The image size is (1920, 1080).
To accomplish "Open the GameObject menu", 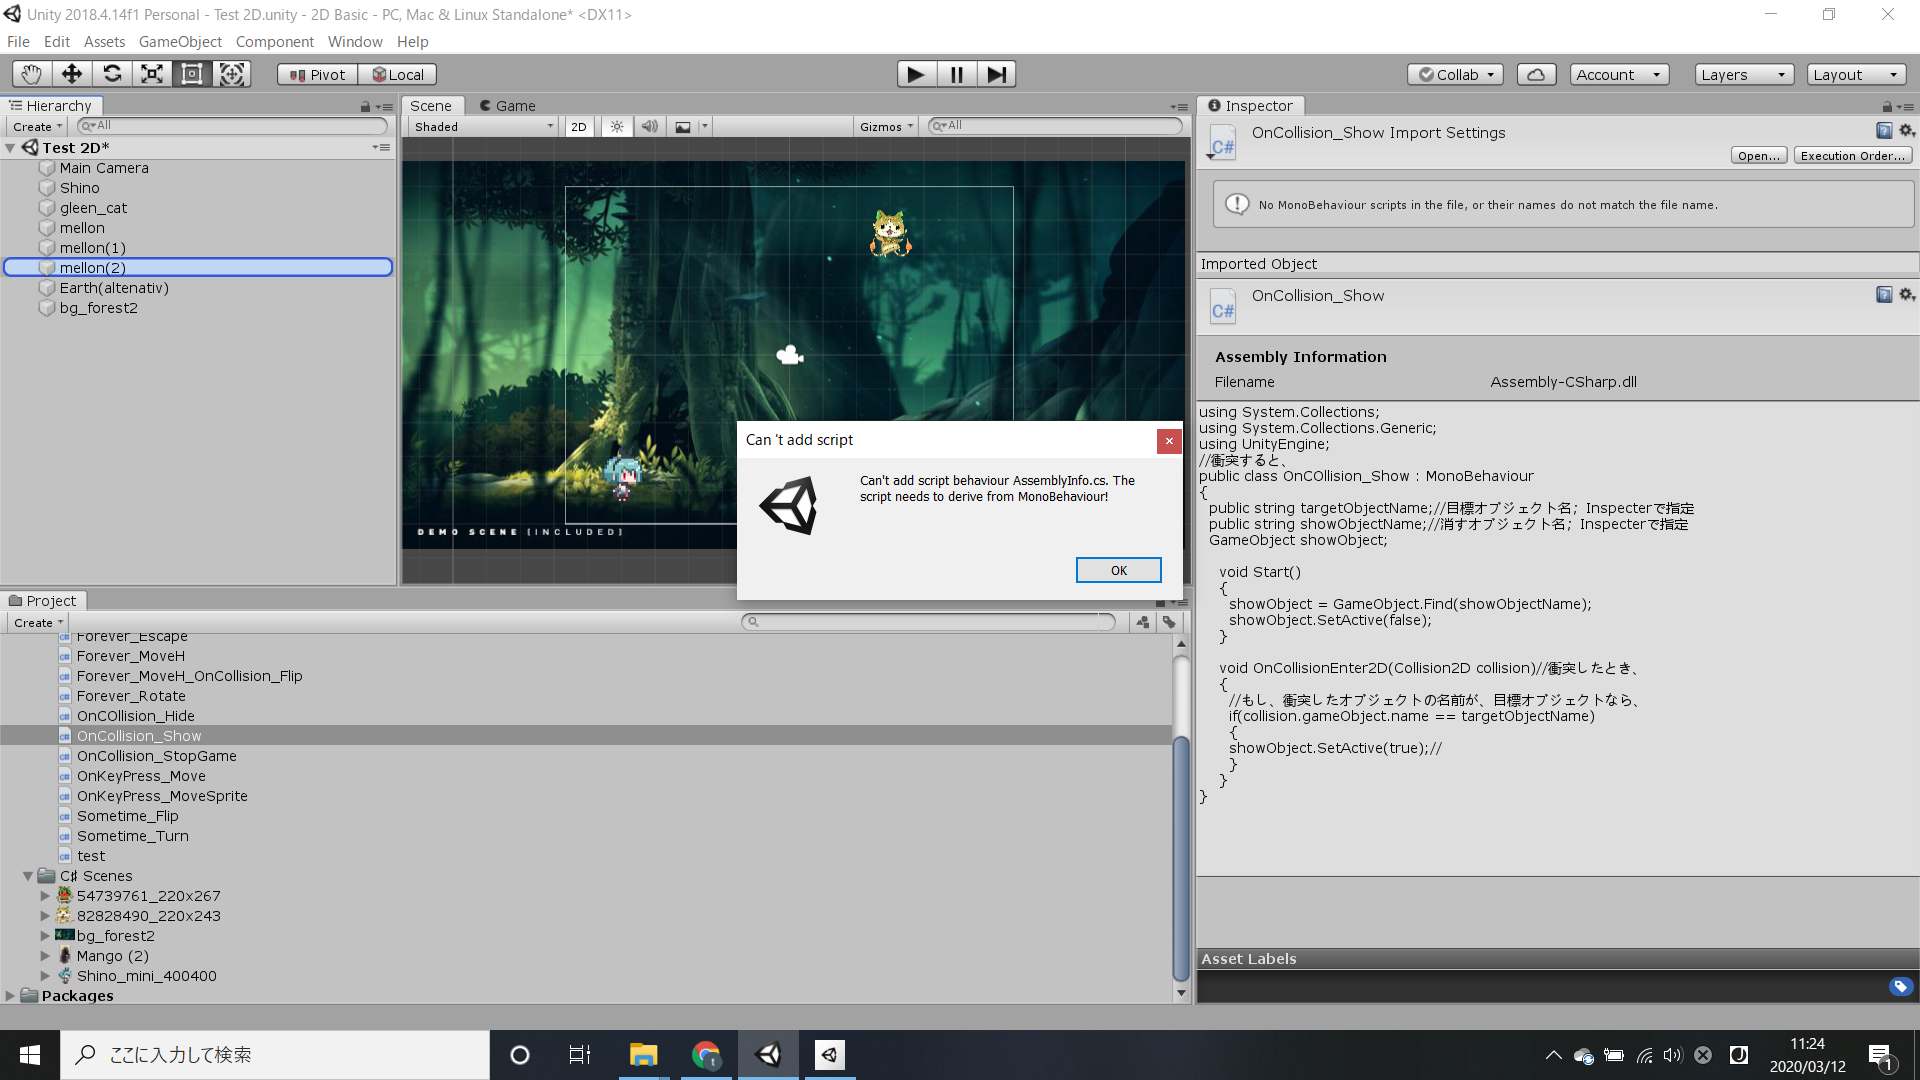I will pos(180,42).
